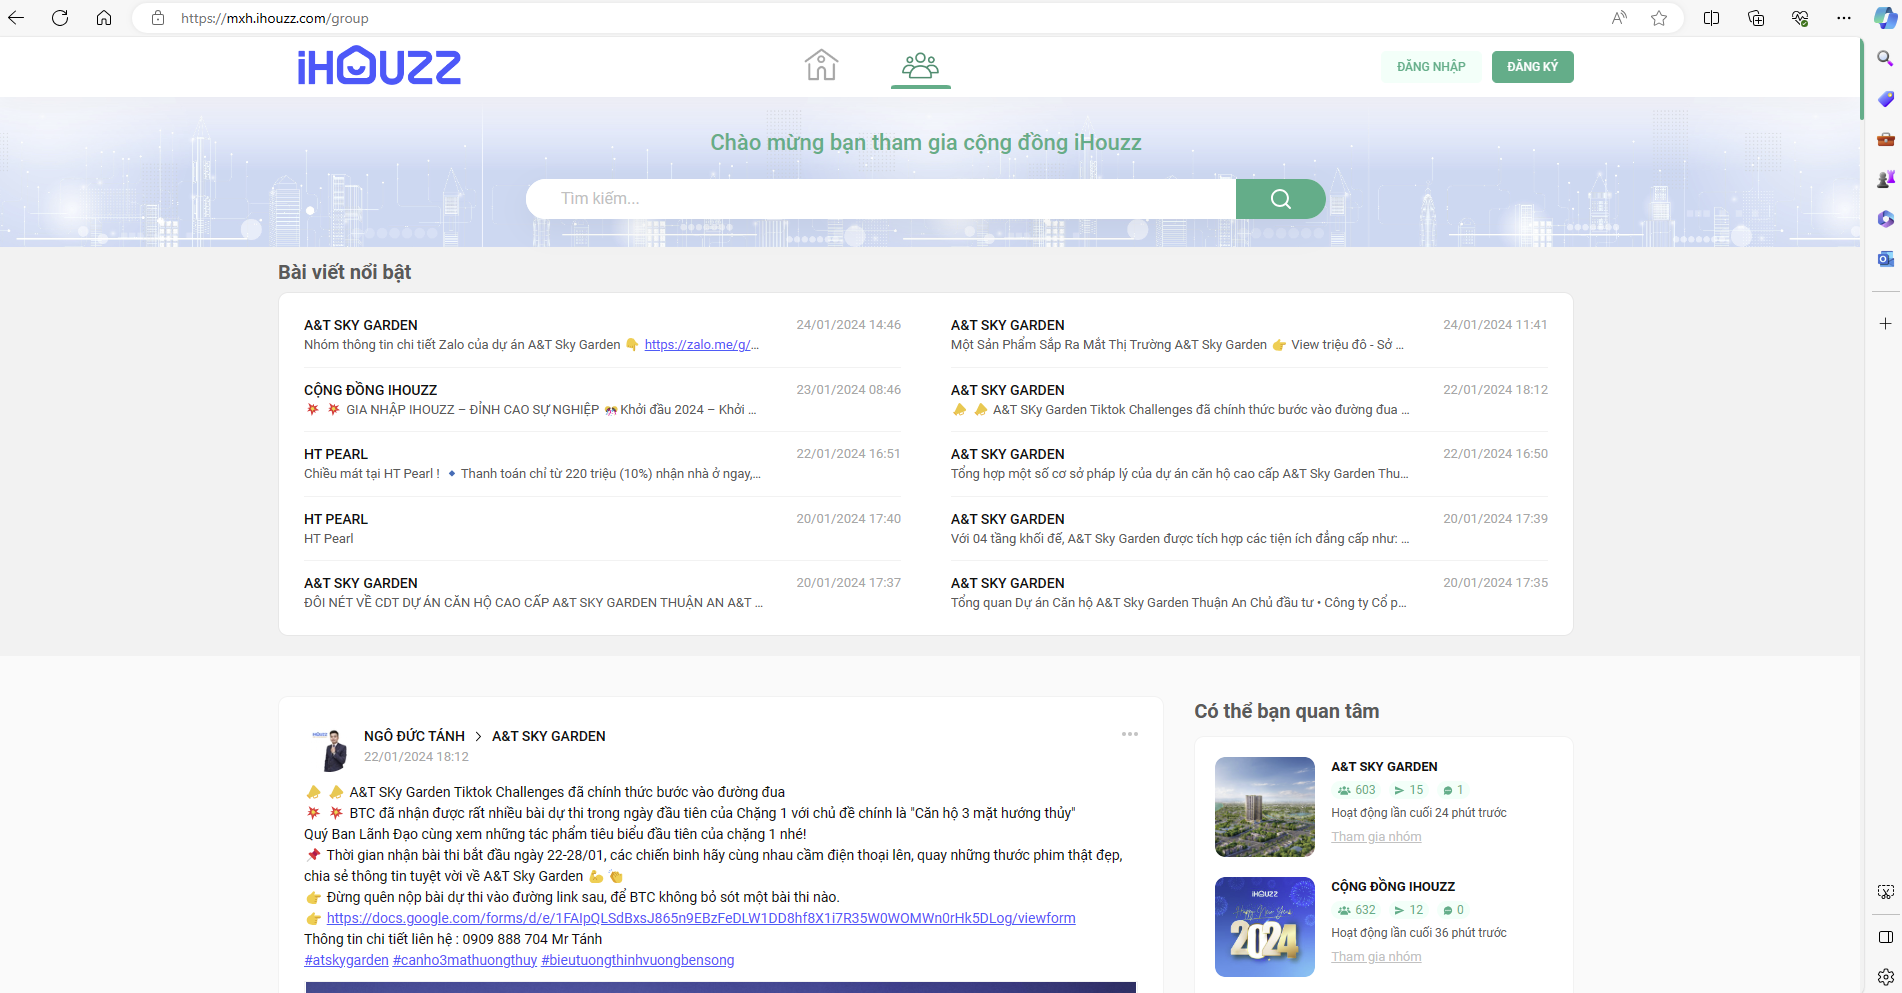Screen dimensions: 1902x993
Task: Open A&T post dated 20/01/2024 17:39
Action: click(x=1249, y=529)
